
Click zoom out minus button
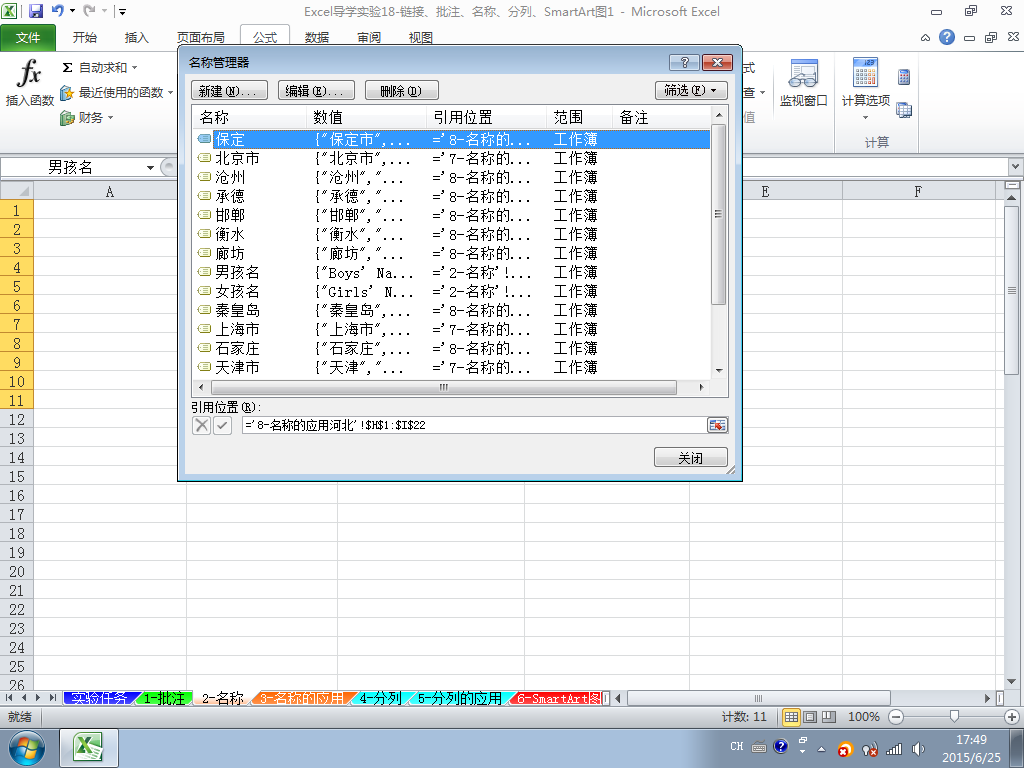tap(896, 717)
